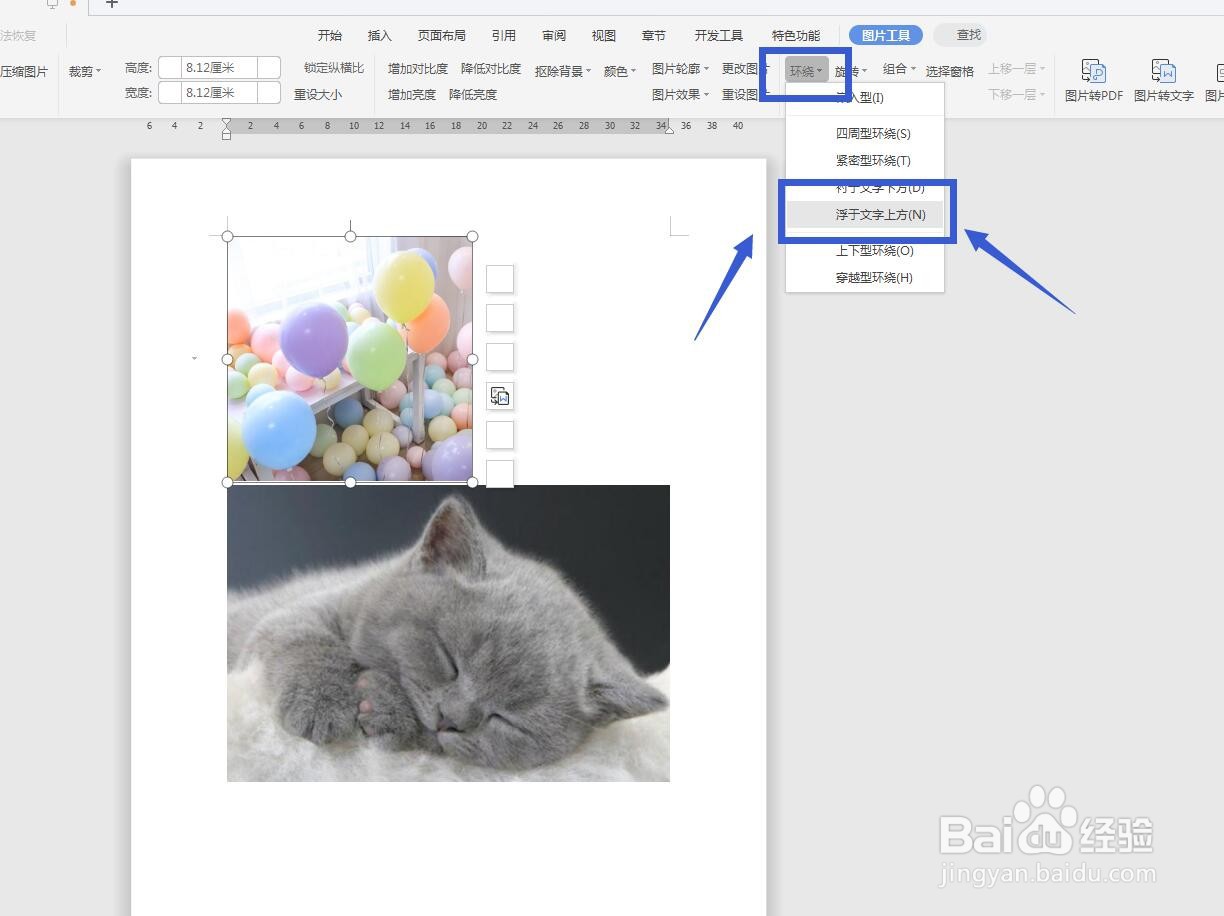The height and width of the screenshot is (916, 1224).
Task: Switch to the 视图 tab
Action: (x=604, y=35)
